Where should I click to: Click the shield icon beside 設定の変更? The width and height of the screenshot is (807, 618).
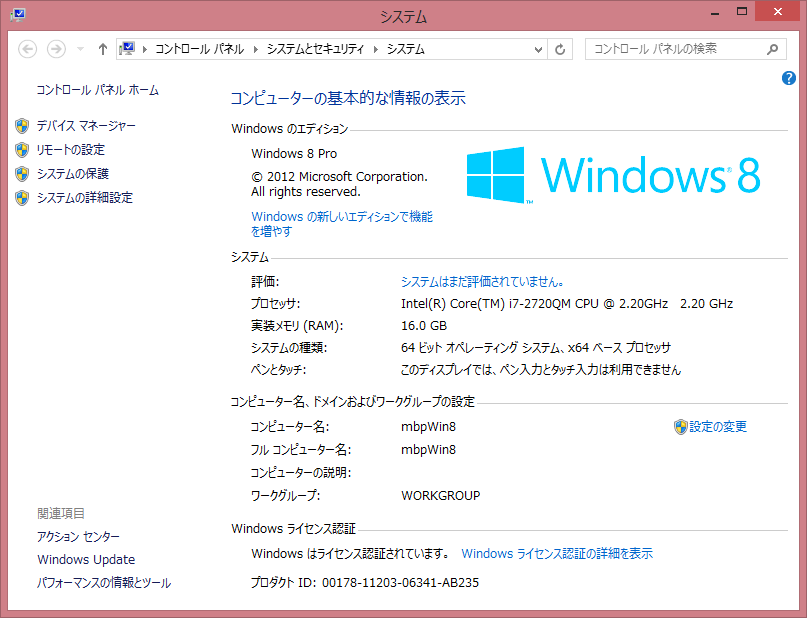point(680,427)
